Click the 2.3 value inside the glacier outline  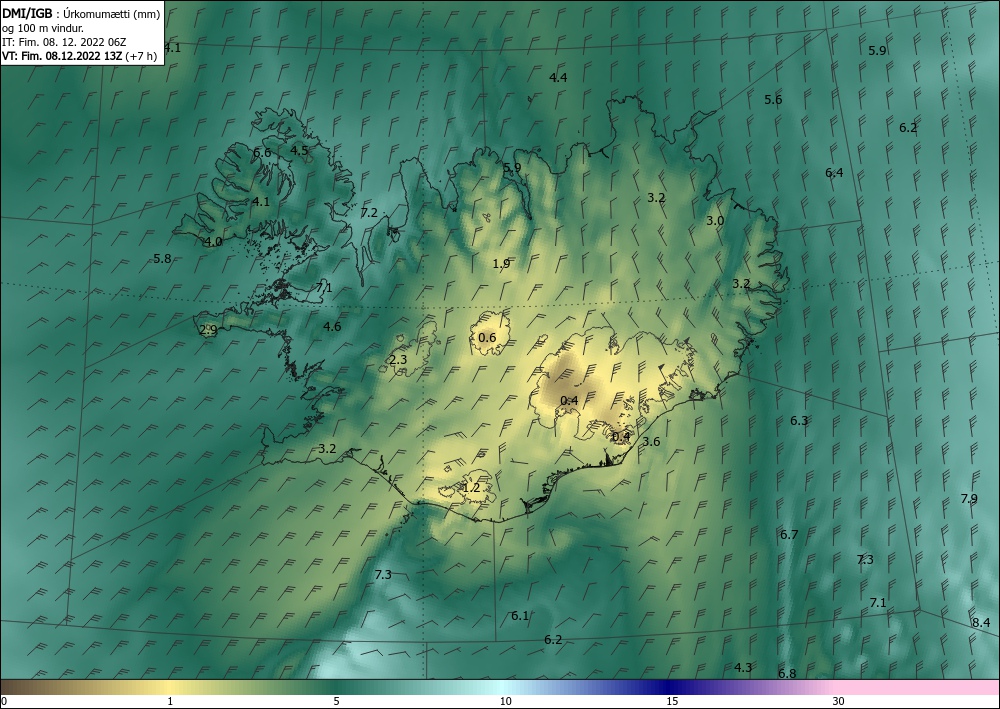pos(398,360)
